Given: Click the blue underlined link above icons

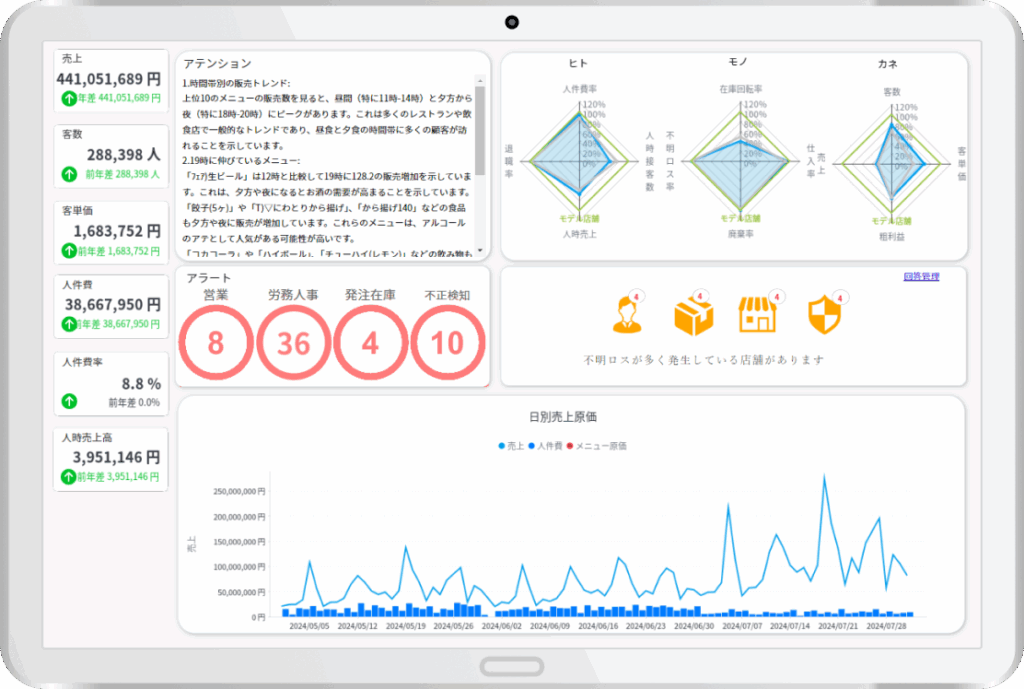Looking at the screenshot, I should click(920, 276).
